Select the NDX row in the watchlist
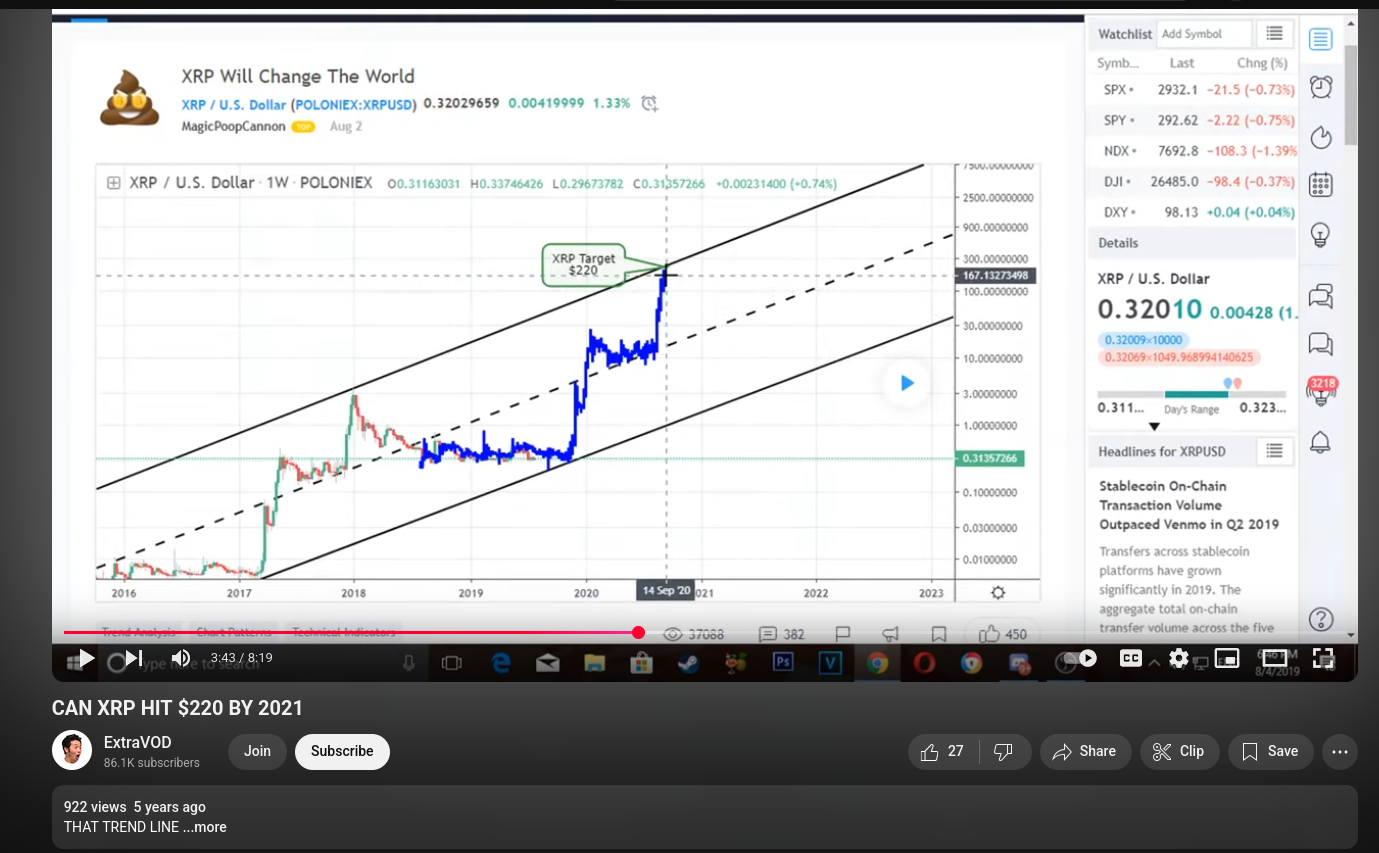Viewport: 1379px width, 853px height. [1192, 151]
